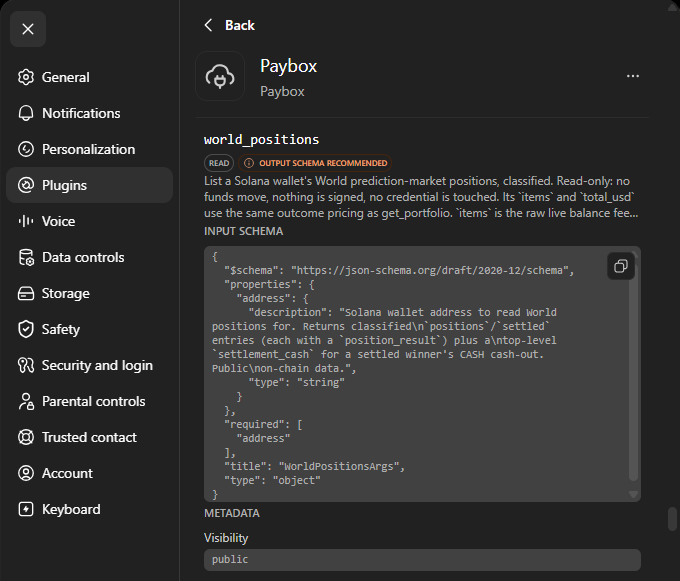Open the Plugins settings section
680x581 pixels.
pyautogui.click(x=89, y=185)
